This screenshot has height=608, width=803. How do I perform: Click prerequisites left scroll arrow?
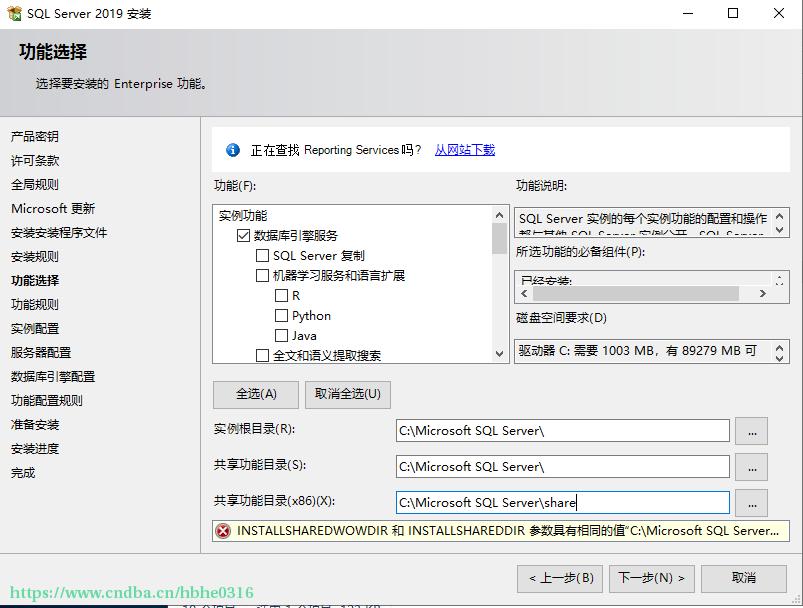[524, 293]
